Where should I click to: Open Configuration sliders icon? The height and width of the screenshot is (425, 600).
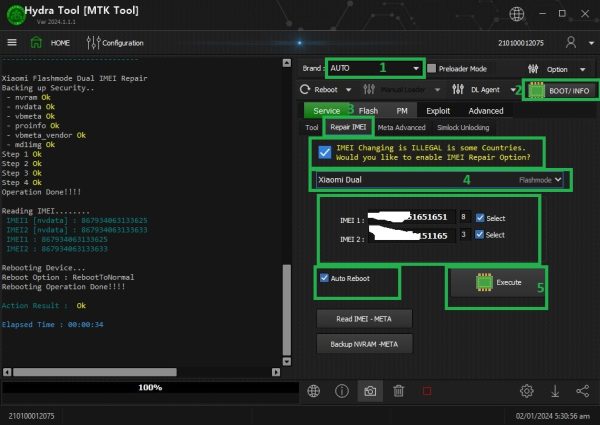pyautogui.click(x=93, y=42)
